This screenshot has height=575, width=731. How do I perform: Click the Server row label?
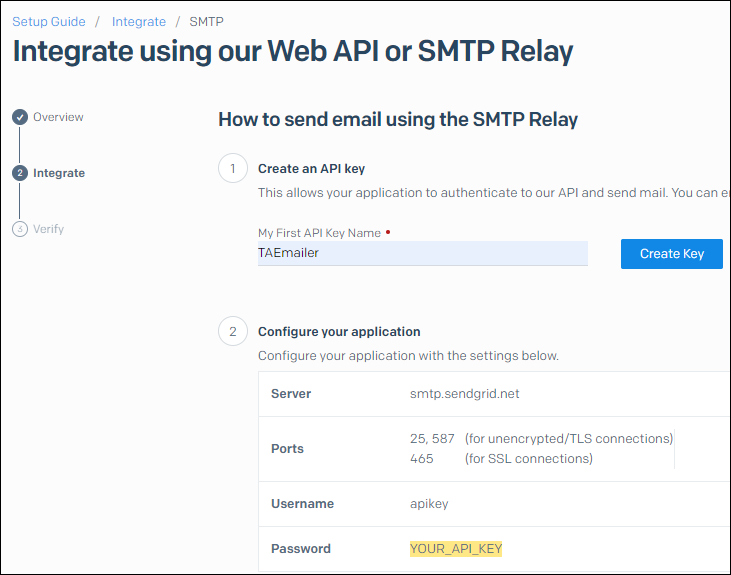pos(291,394)
